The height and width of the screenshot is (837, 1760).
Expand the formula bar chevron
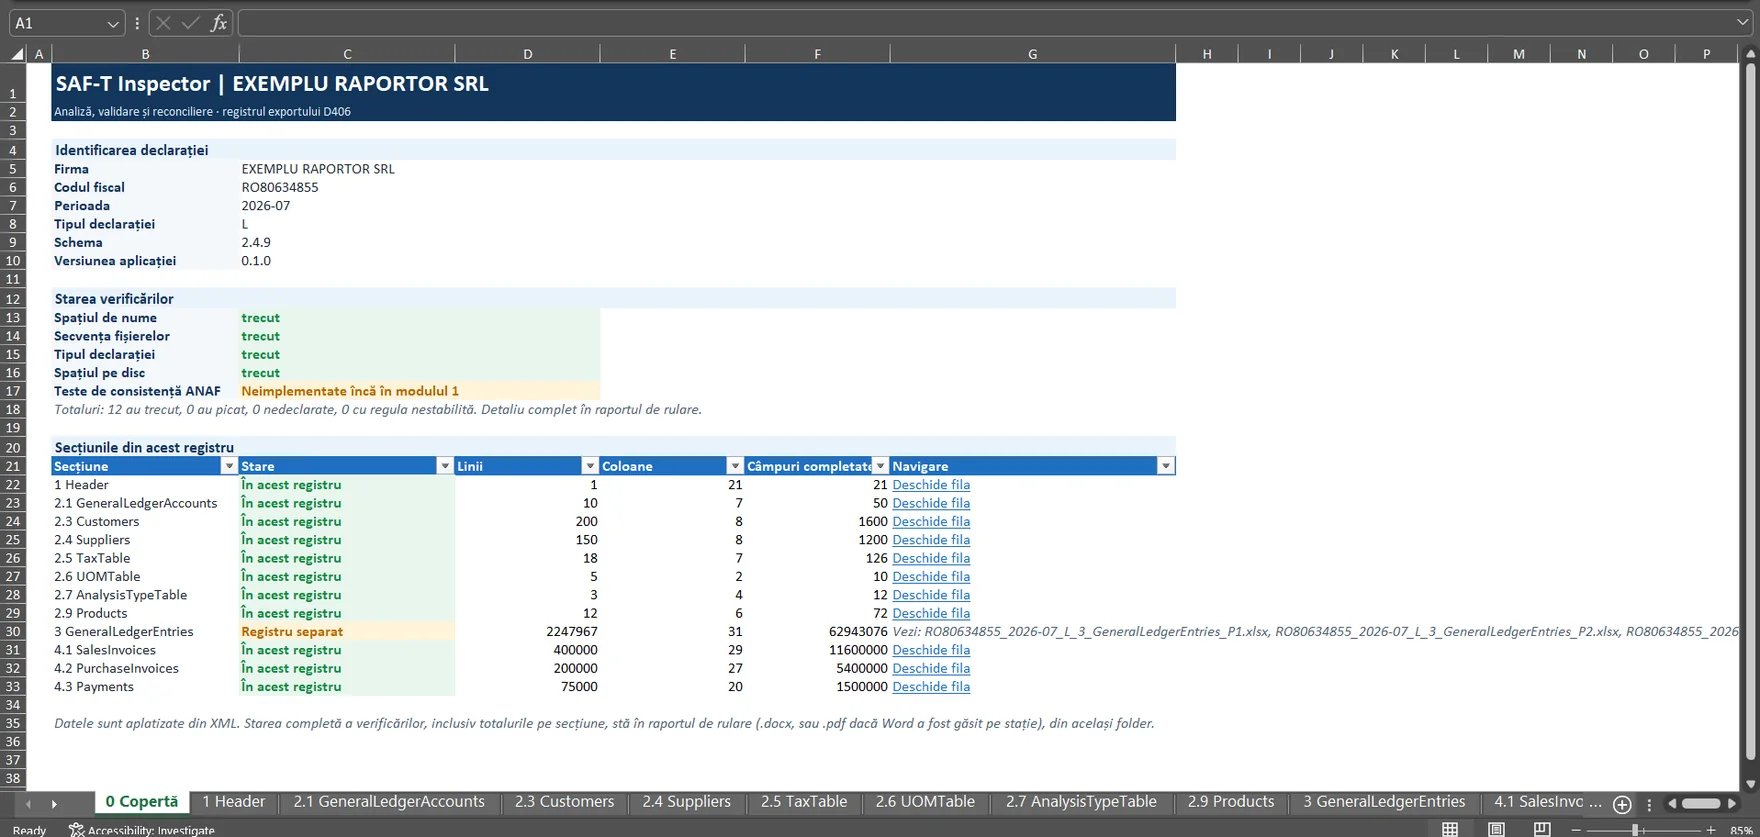[1743, 22]
